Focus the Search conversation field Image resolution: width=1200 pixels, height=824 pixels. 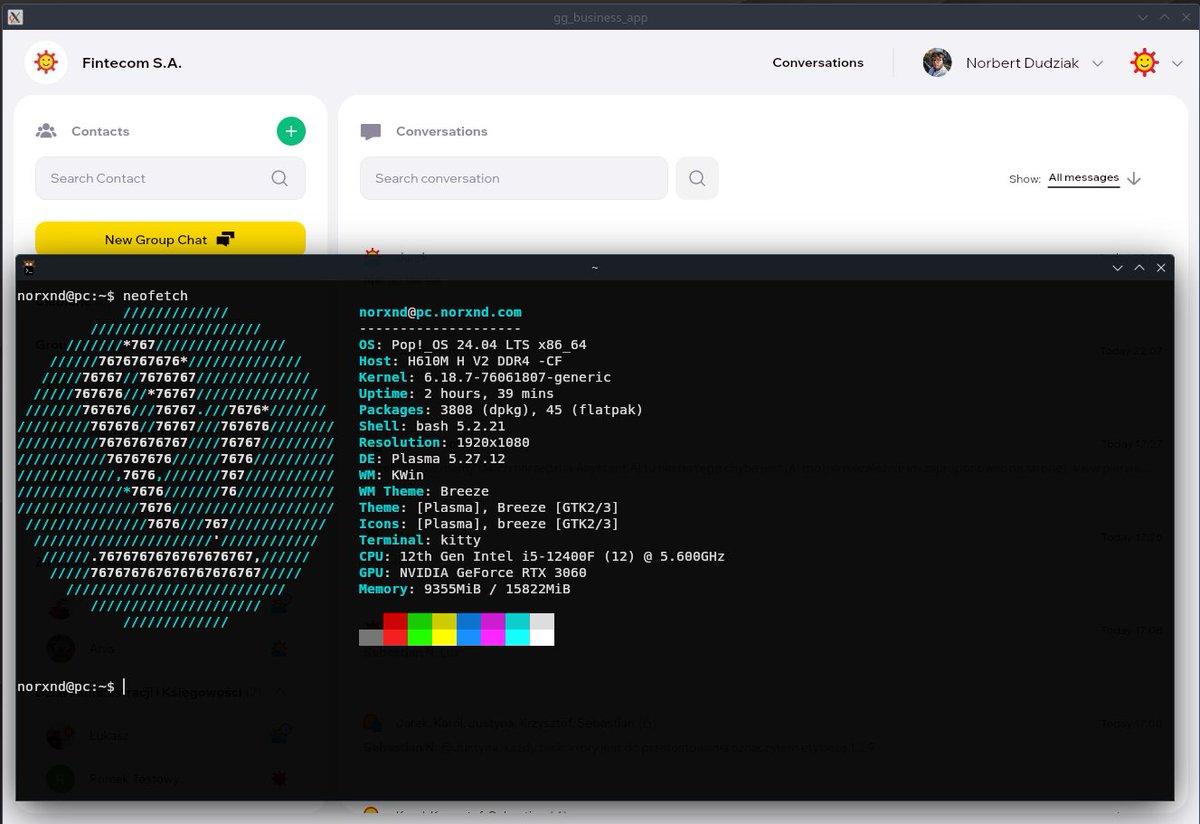pyautogui.click(x=514, y=178)
